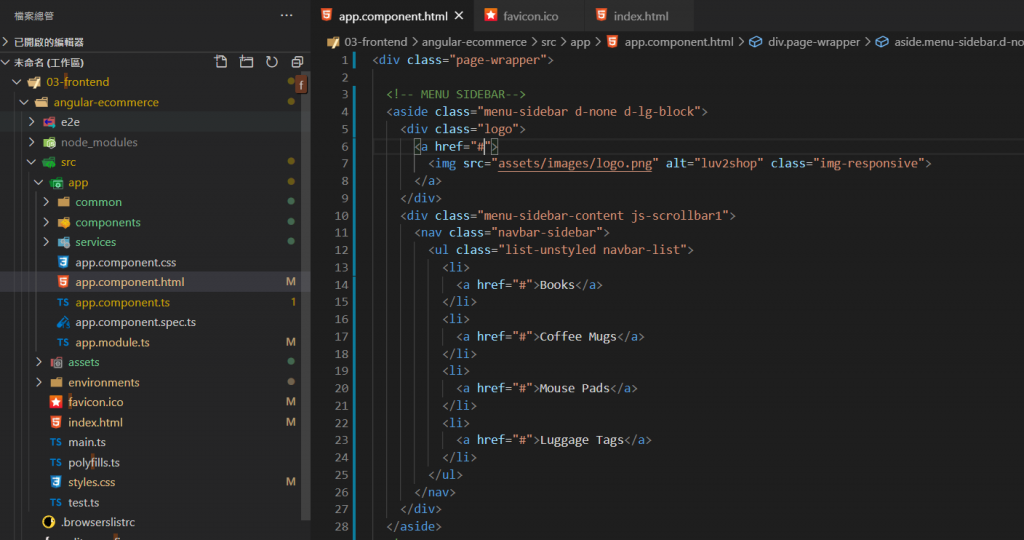This screenshot has height=540, width=1024.
Task: Open app.component.ts file
Action: tap(122, 302)
